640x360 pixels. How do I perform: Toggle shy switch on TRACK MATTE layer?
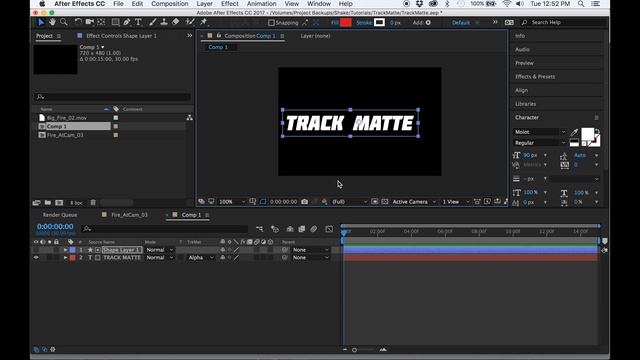[222, 258]
